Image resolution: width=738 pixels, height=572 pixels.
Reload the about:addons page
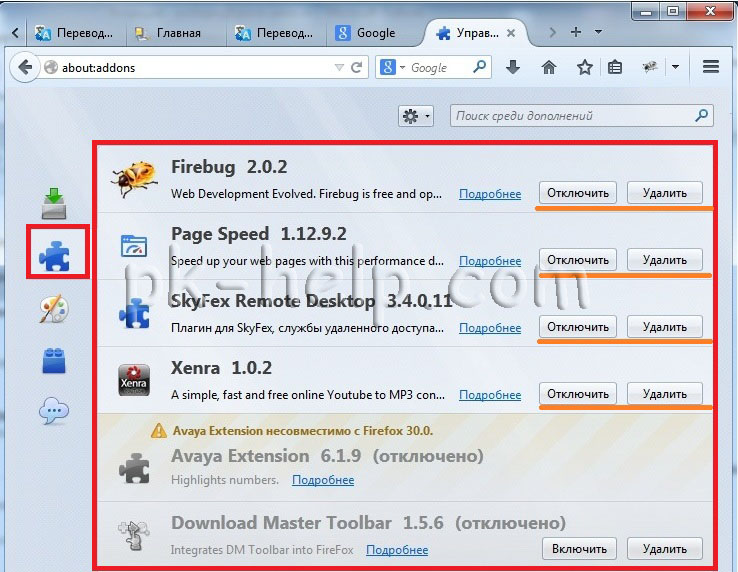[x=357, y=67]
